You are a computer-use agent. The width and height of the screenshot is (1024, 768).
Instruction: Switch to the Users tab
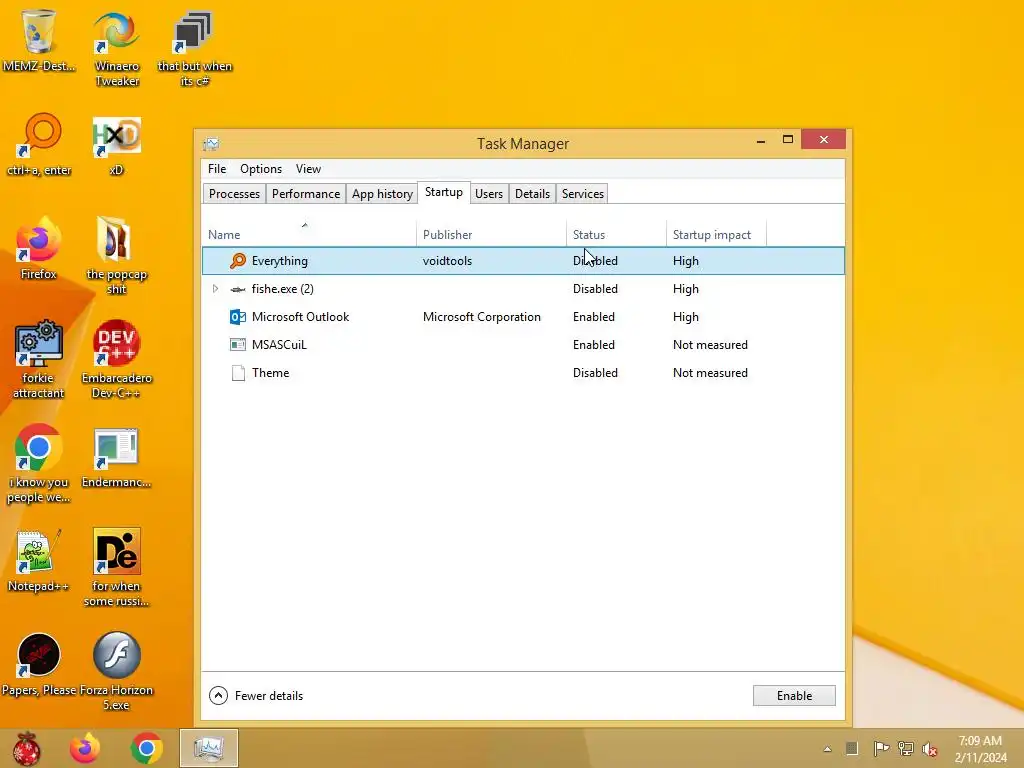click(489, 194)
